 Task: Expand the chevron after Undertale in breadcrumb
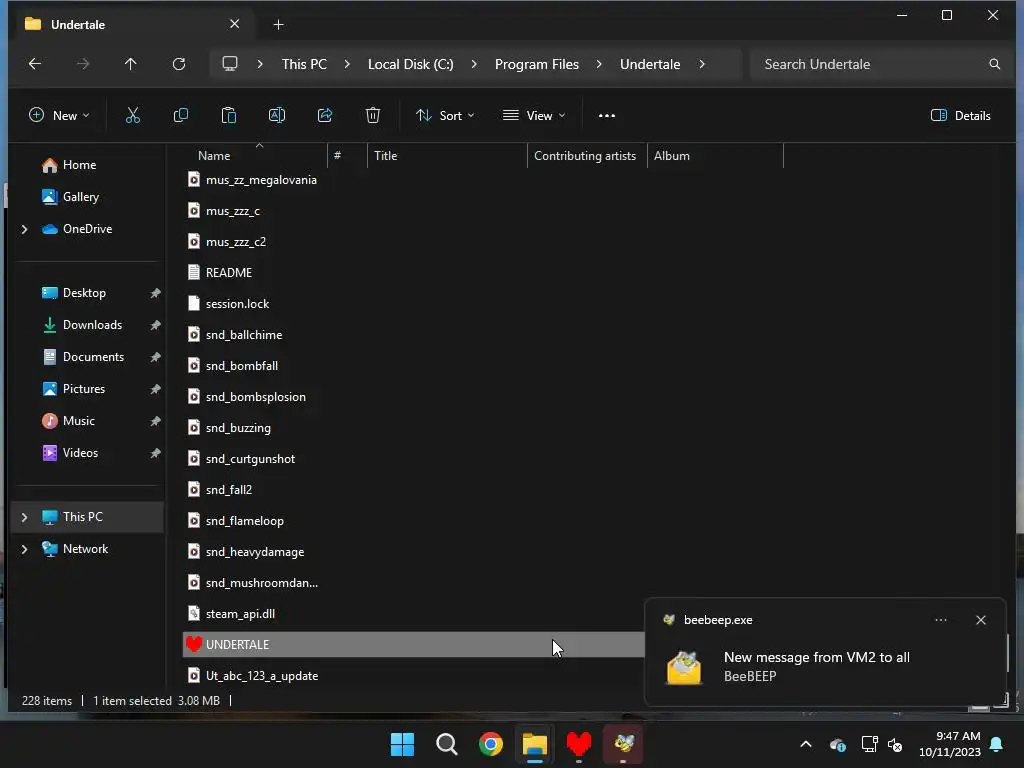point(702,64)
